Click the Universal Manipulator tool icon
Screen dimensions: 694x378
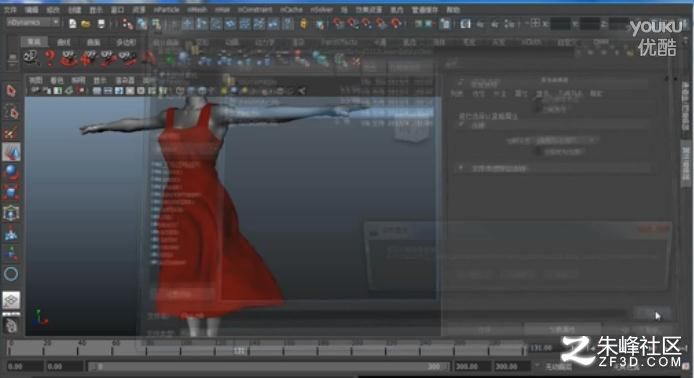click(x=11, y=213)
